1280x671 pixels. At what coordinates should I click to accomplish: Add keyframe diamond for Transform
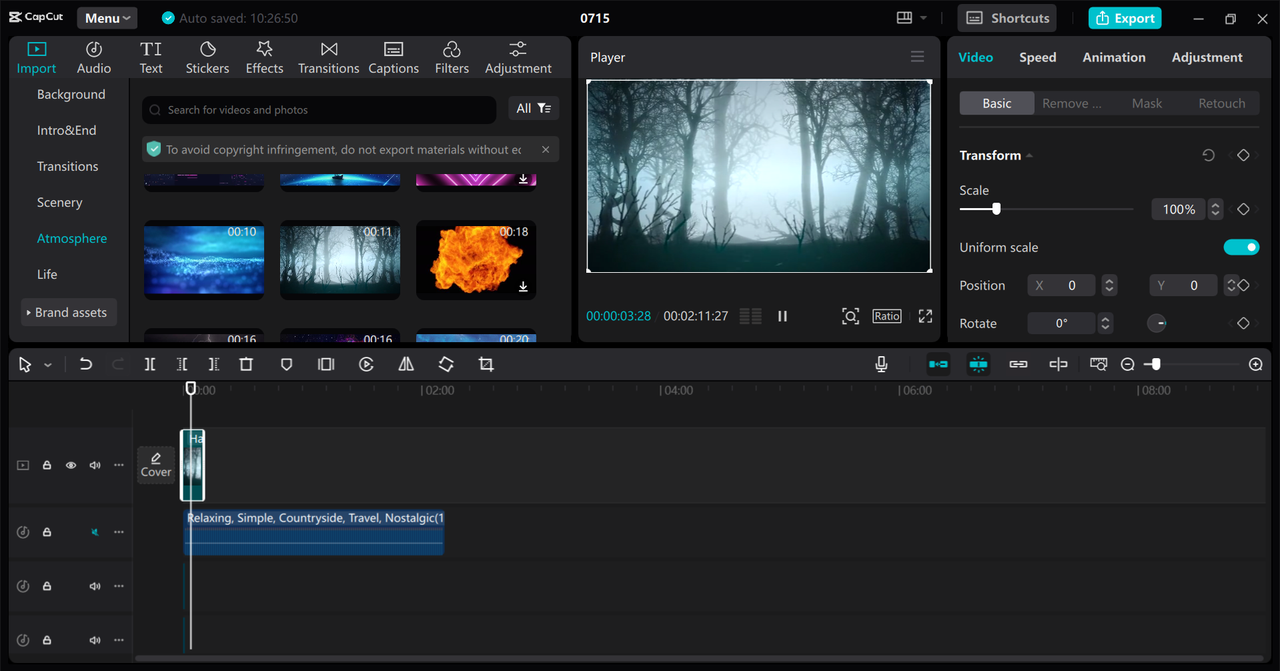(x=1243, y=156)
